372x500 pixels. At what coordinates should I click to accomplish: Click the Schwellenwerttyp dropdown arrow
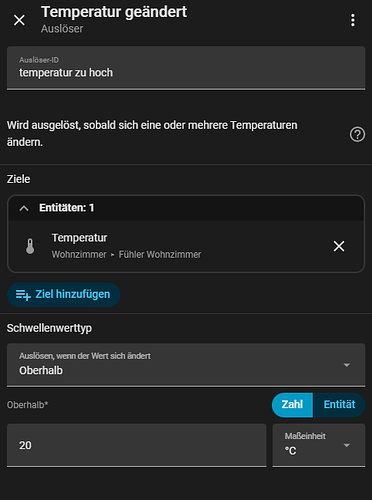[x=347, y=365]
